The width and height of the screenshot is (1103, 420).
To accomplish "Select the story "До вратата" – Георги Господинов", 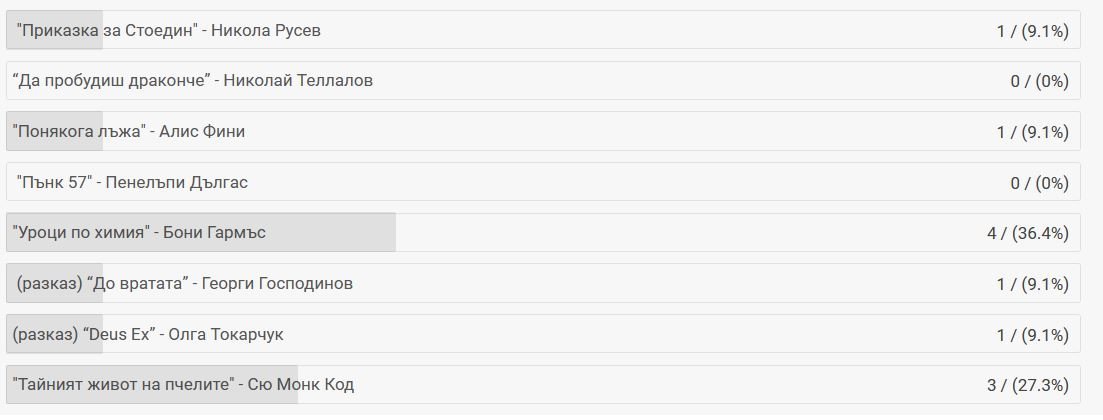I will tap(184, 283).
